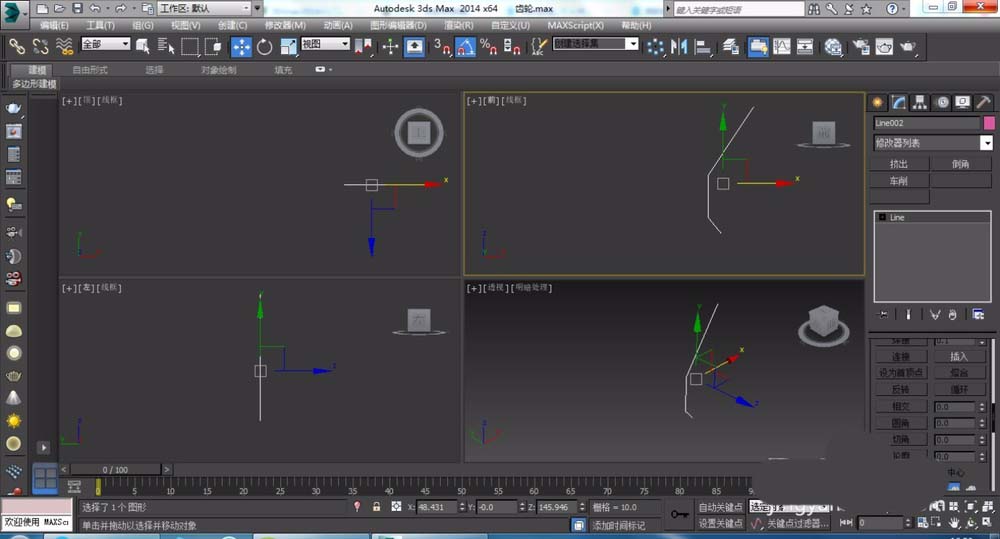
Task: Click the Link selection tool
Action: (x=16, y=46)
